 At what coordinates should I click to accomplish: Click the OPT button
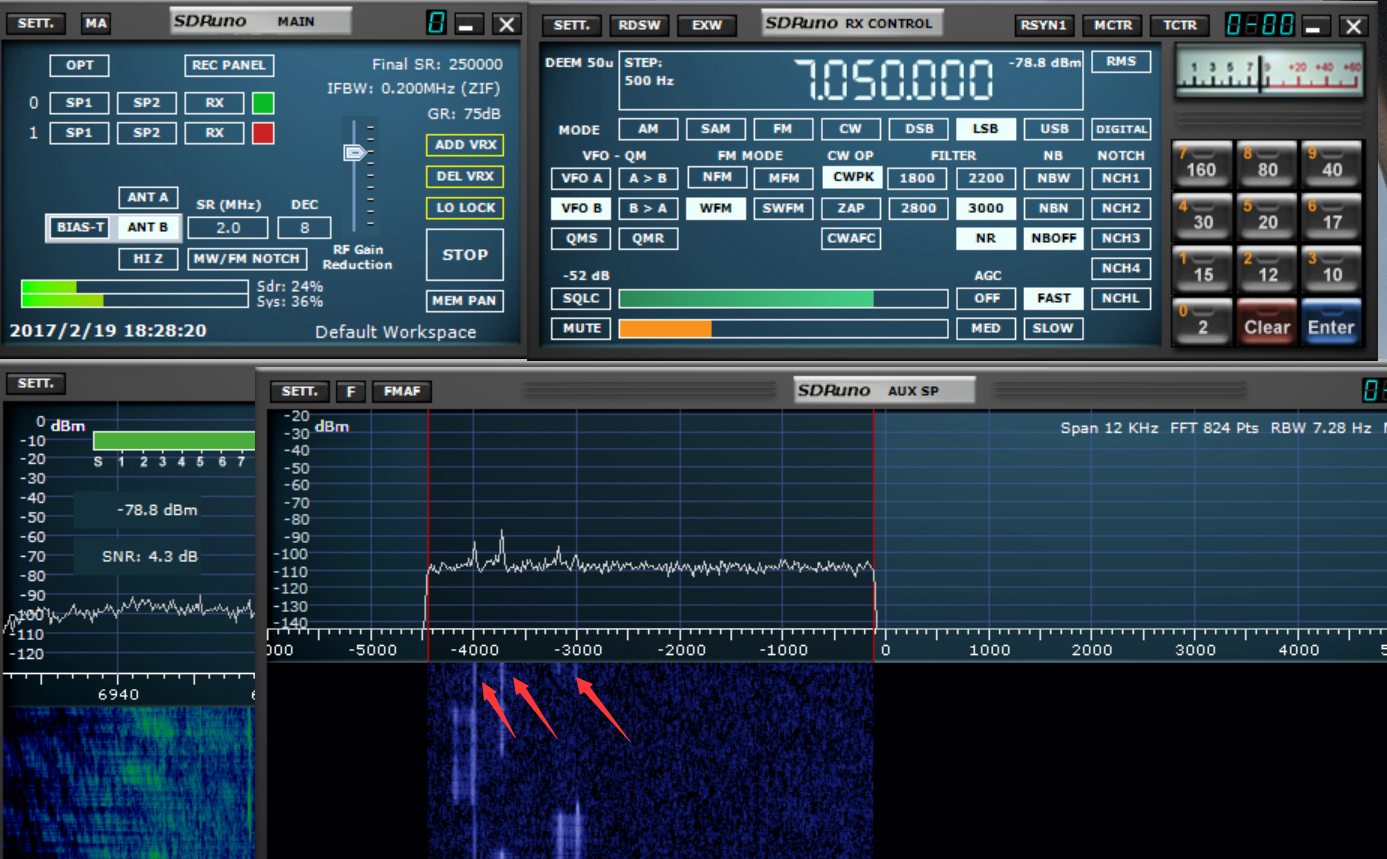[80, 65]
